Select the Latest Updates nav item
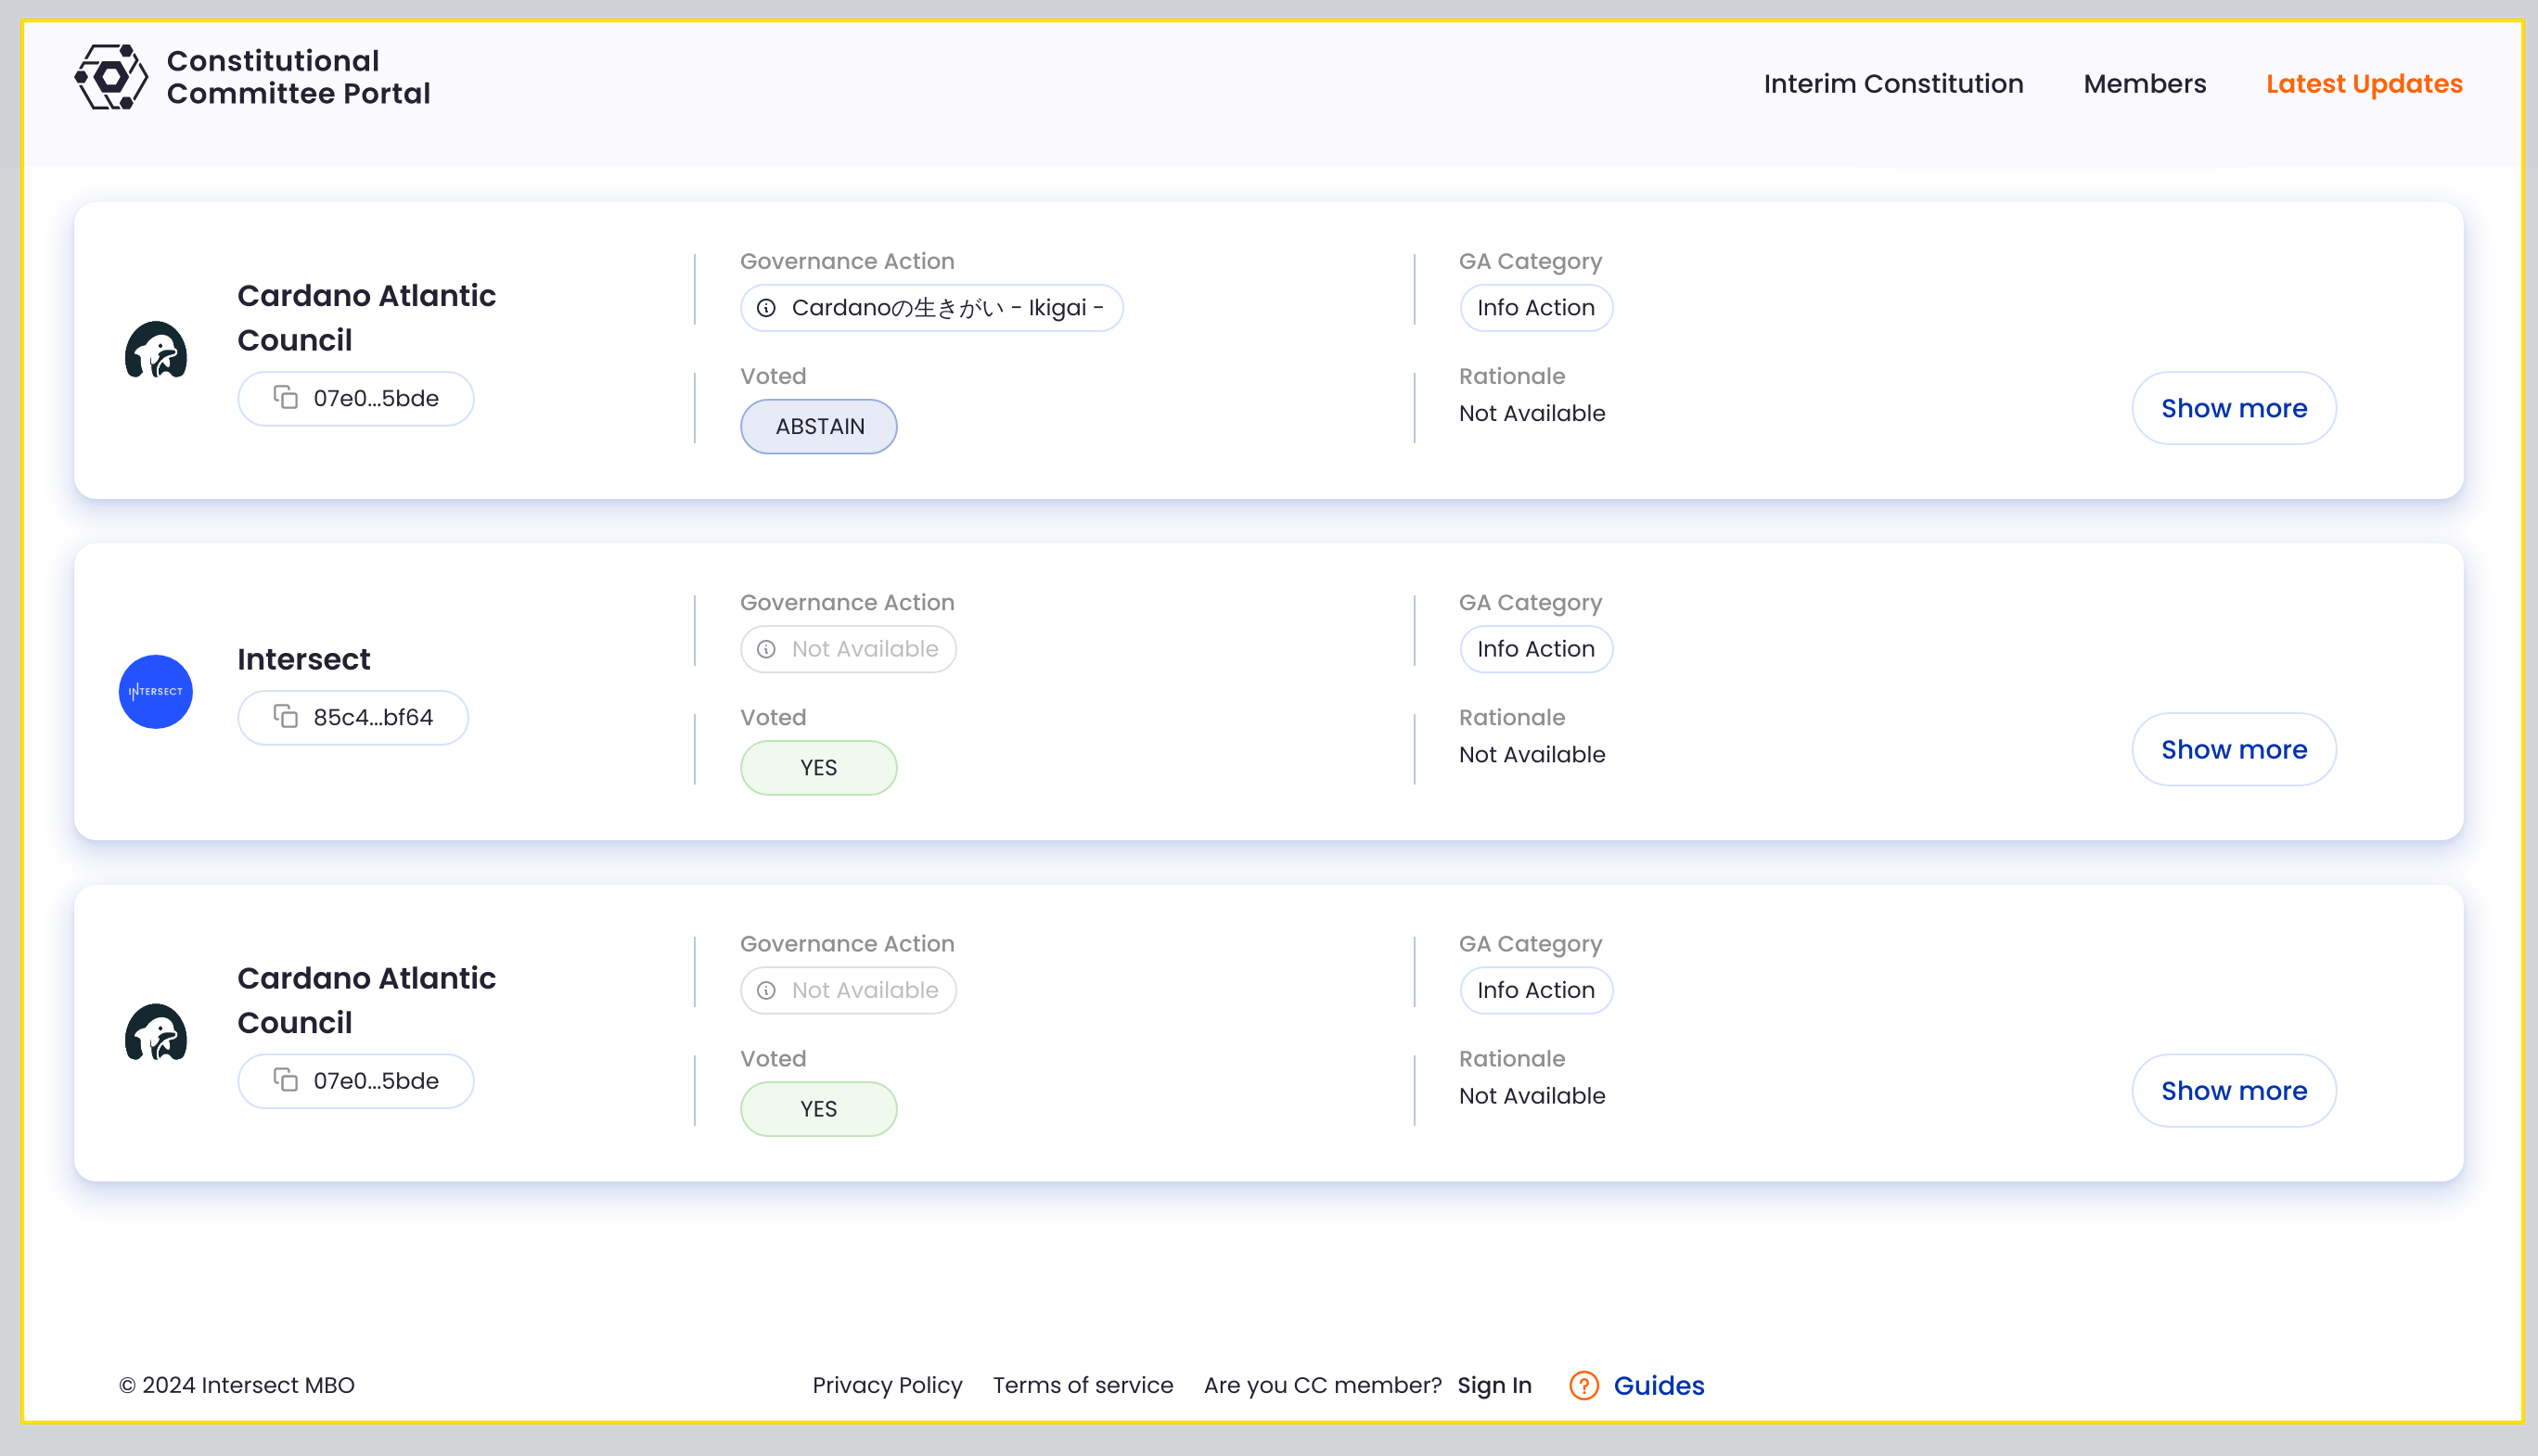2538x1456 pixels. tap(2364, 84)
